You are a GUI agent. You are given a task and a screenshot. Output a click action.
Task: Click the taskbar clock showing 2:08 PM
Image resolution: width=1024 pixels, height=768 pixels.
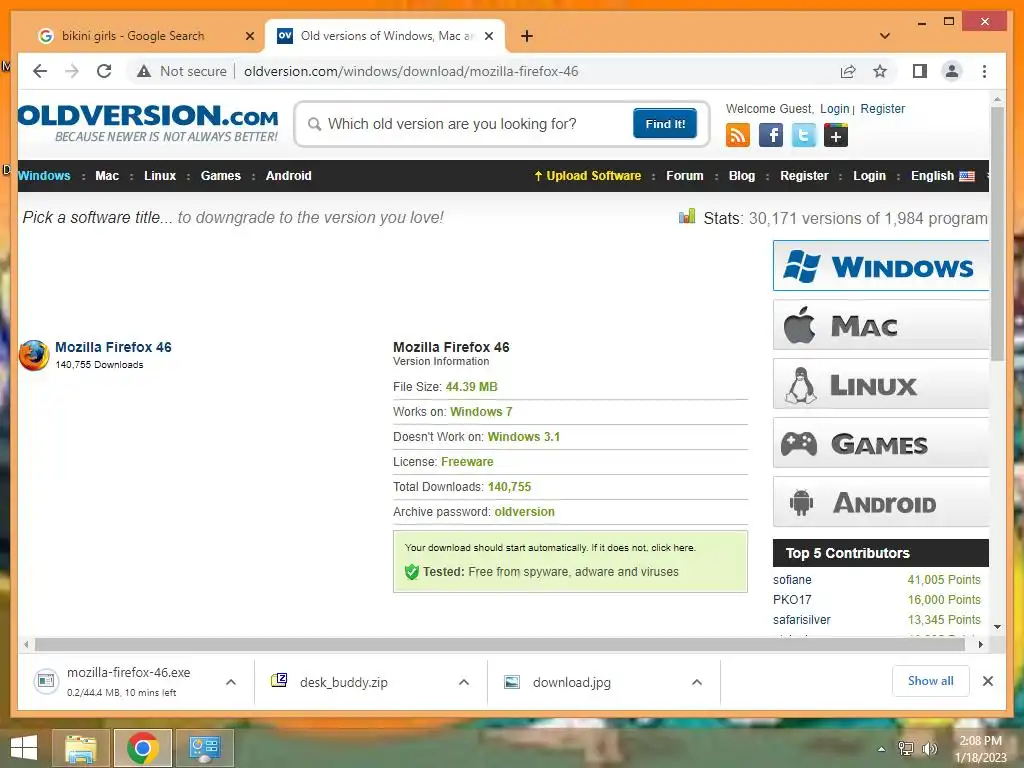click(980, 748)
